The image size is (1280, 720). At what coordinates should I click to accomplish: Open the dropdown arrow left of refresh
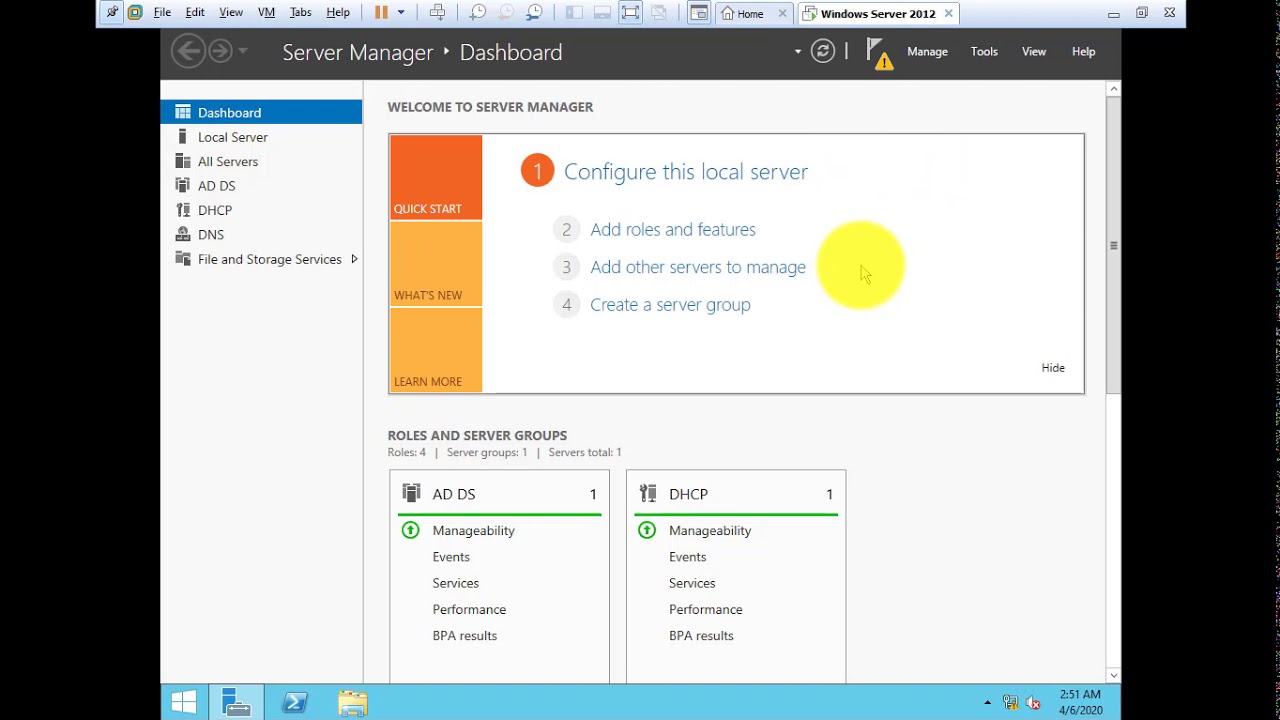click(x=798, y=52)
